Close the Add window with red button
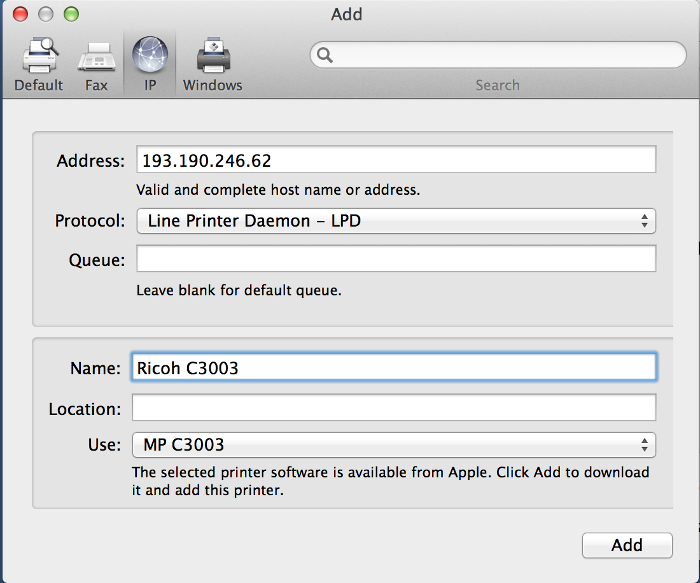 [20, 14]
